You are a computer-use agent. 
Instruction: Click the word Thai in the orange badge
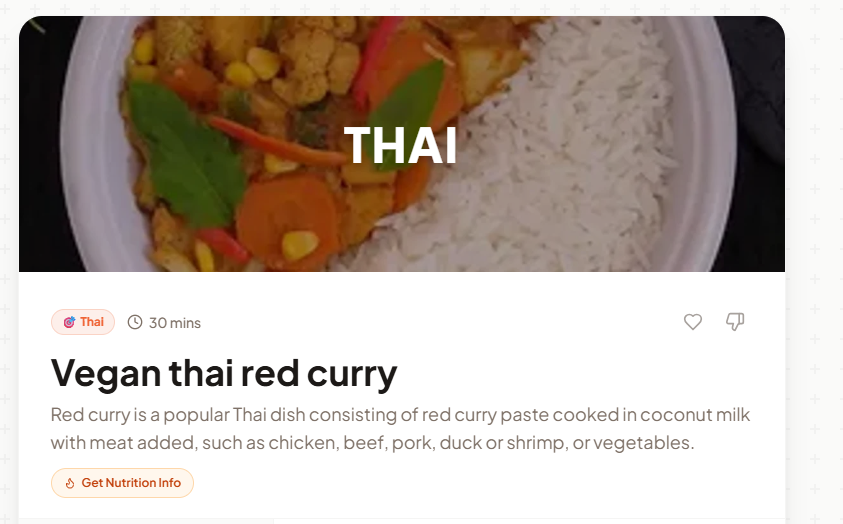pyautogui.click(x=92, y=322)
